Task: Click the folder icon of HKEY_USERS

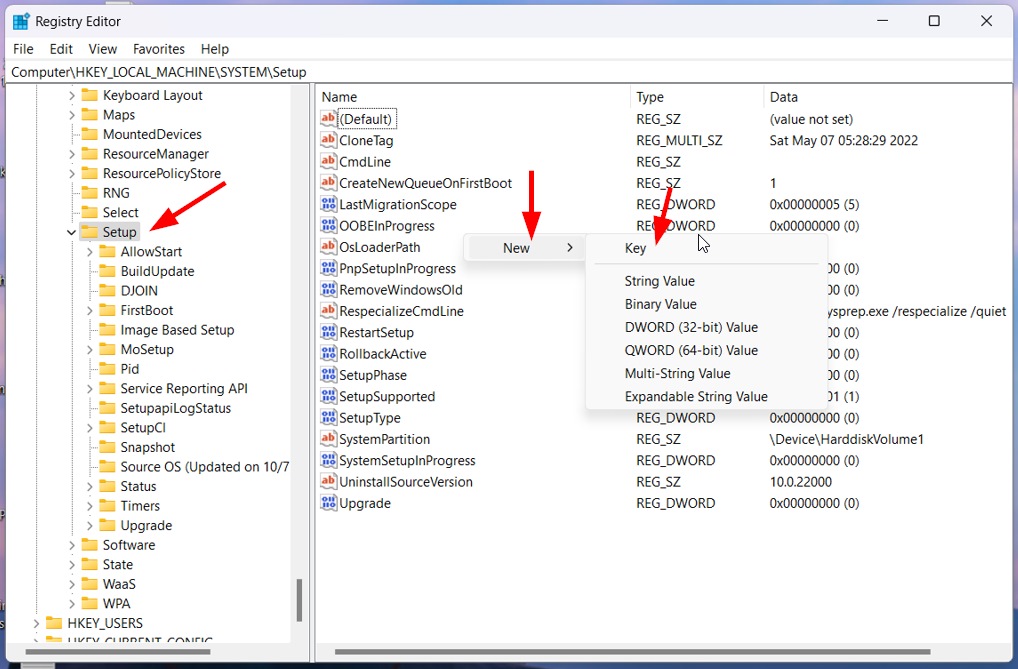Action: point(55,623)
